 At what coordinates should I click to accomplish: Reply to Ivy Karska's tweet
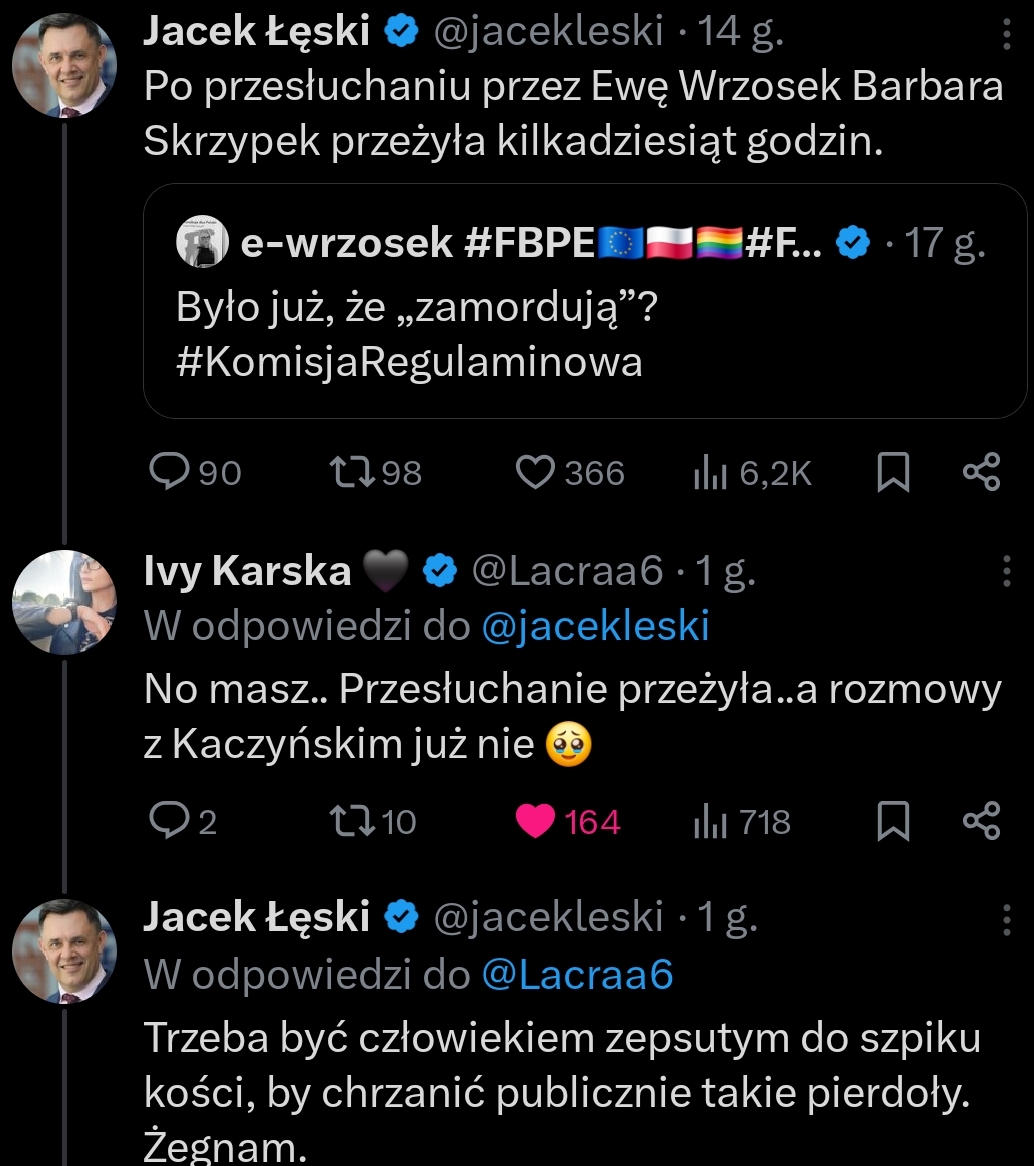pos(166,821)
